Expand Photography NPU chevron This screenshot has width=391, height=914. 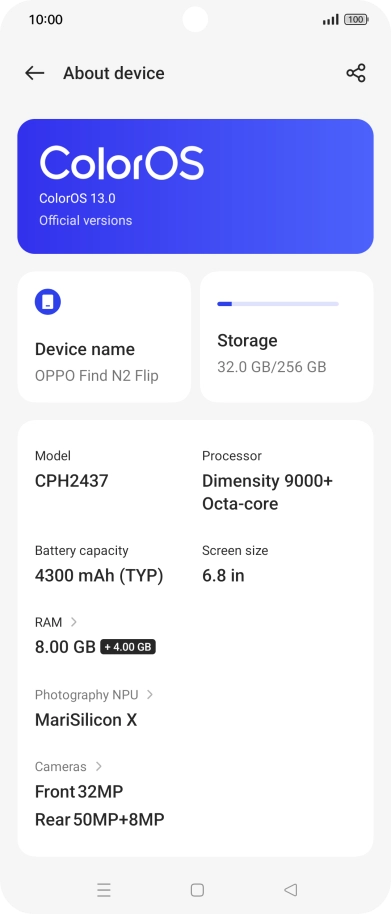[150, 694]
